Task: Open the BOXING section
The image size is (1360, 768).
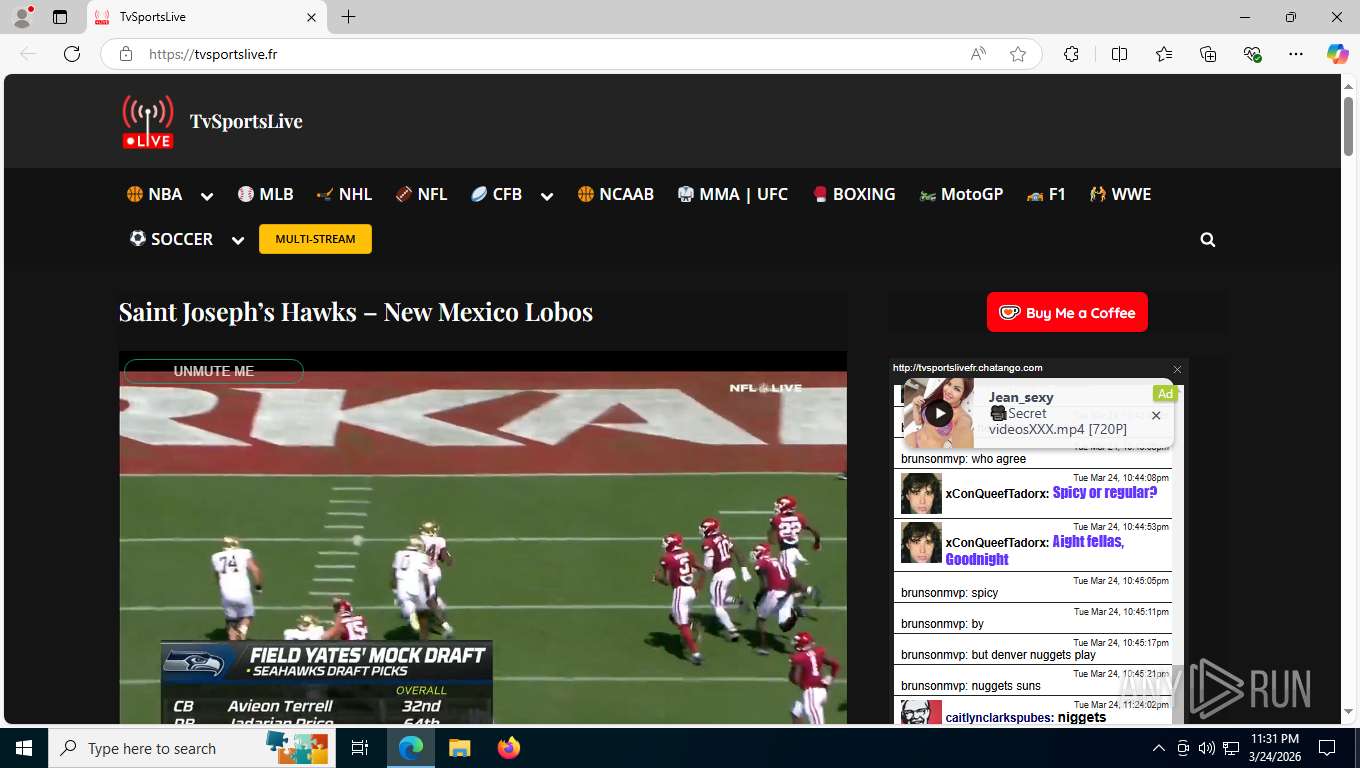Action: 853,194
